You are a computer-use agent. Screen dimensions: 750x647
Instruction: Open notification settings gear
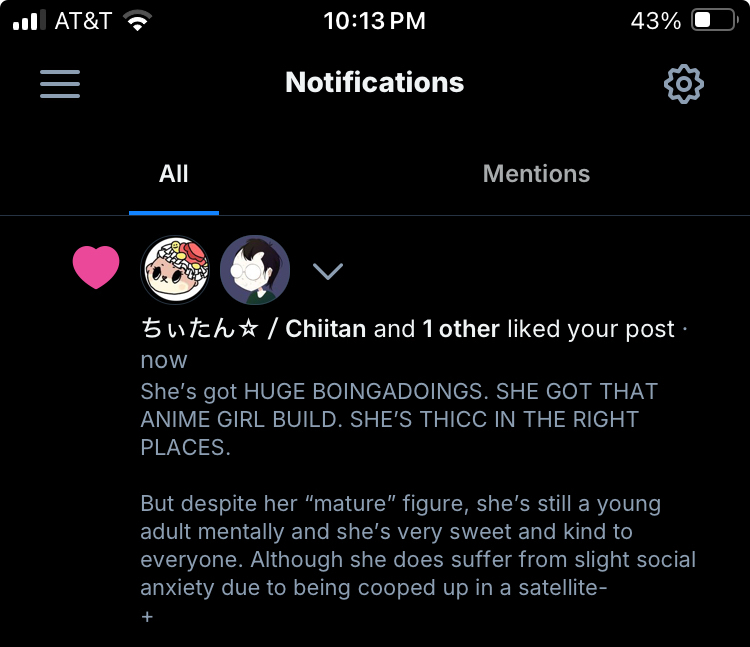[684, 84]
